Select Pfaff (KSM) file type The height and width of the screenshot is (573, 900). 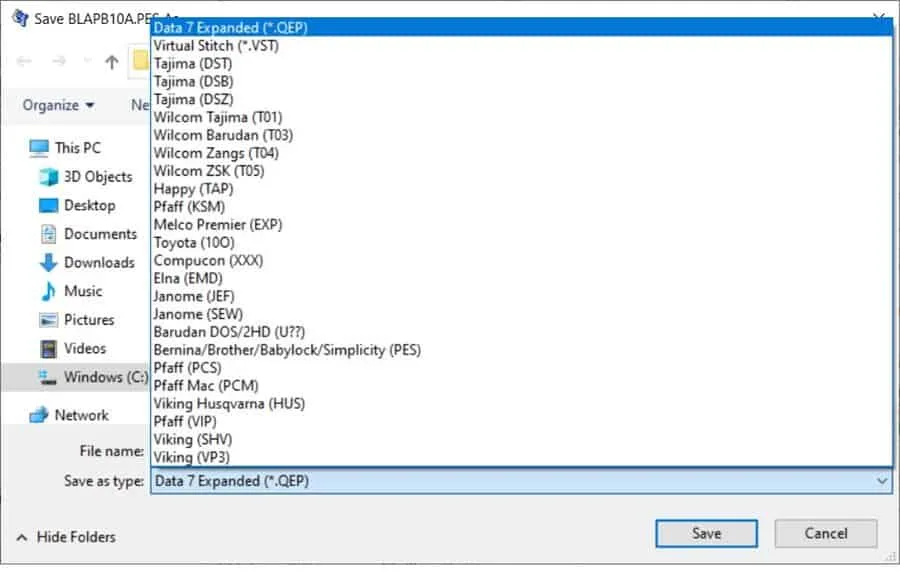point(521,207)
